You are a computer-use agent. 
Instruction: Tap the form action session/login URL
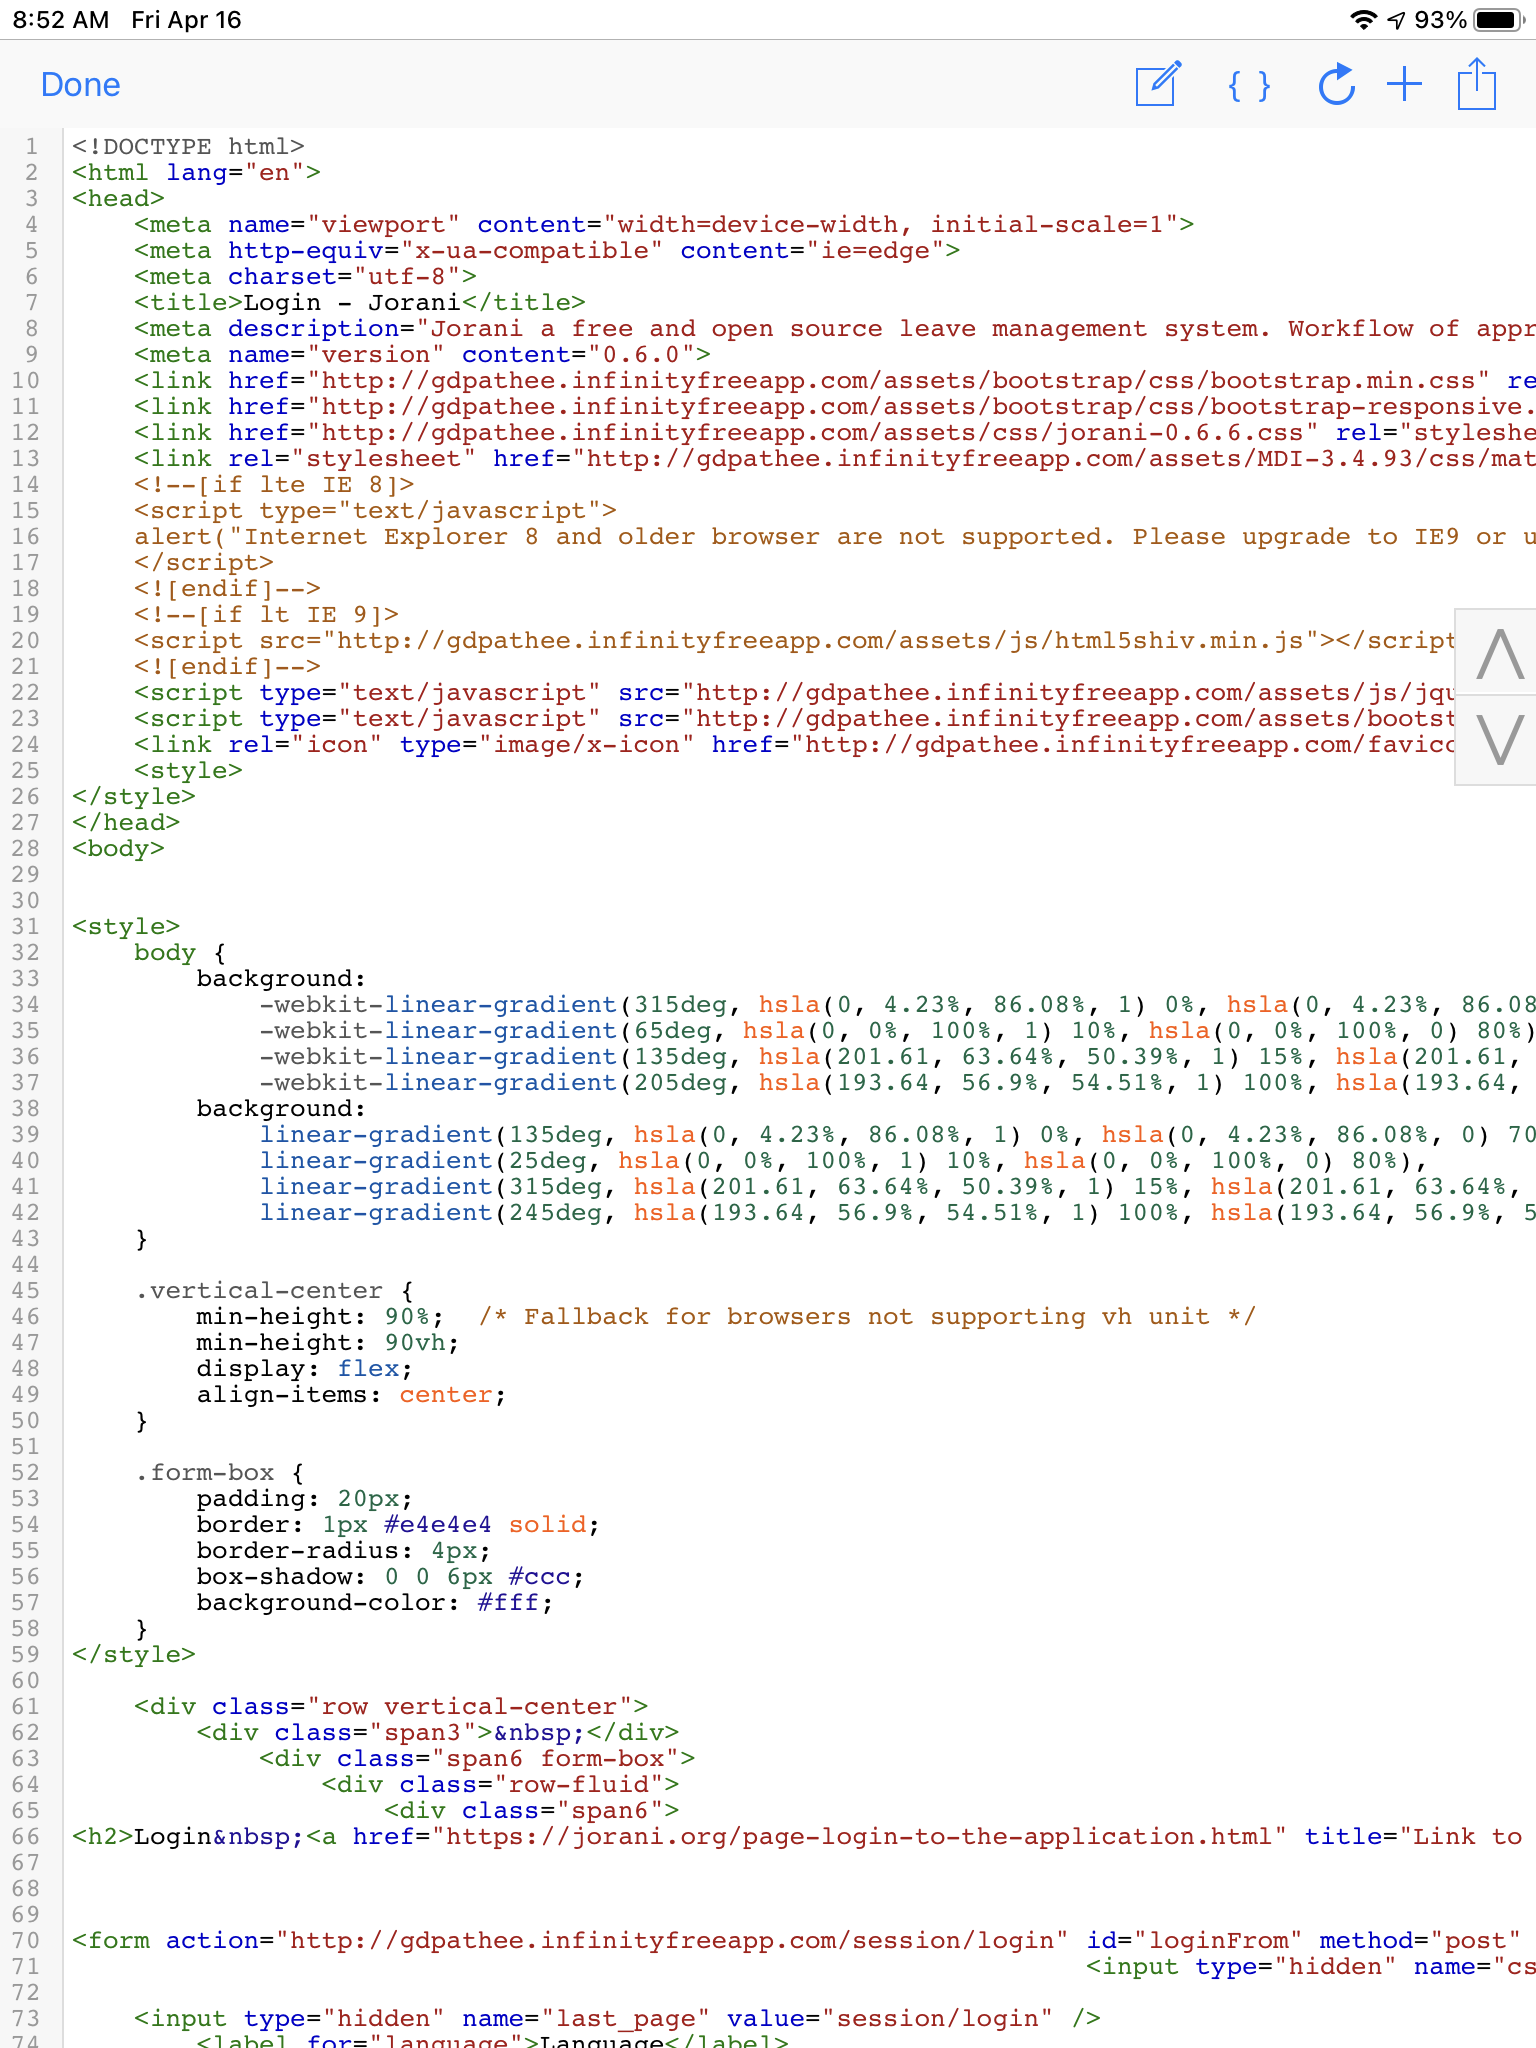point(670,1940)
